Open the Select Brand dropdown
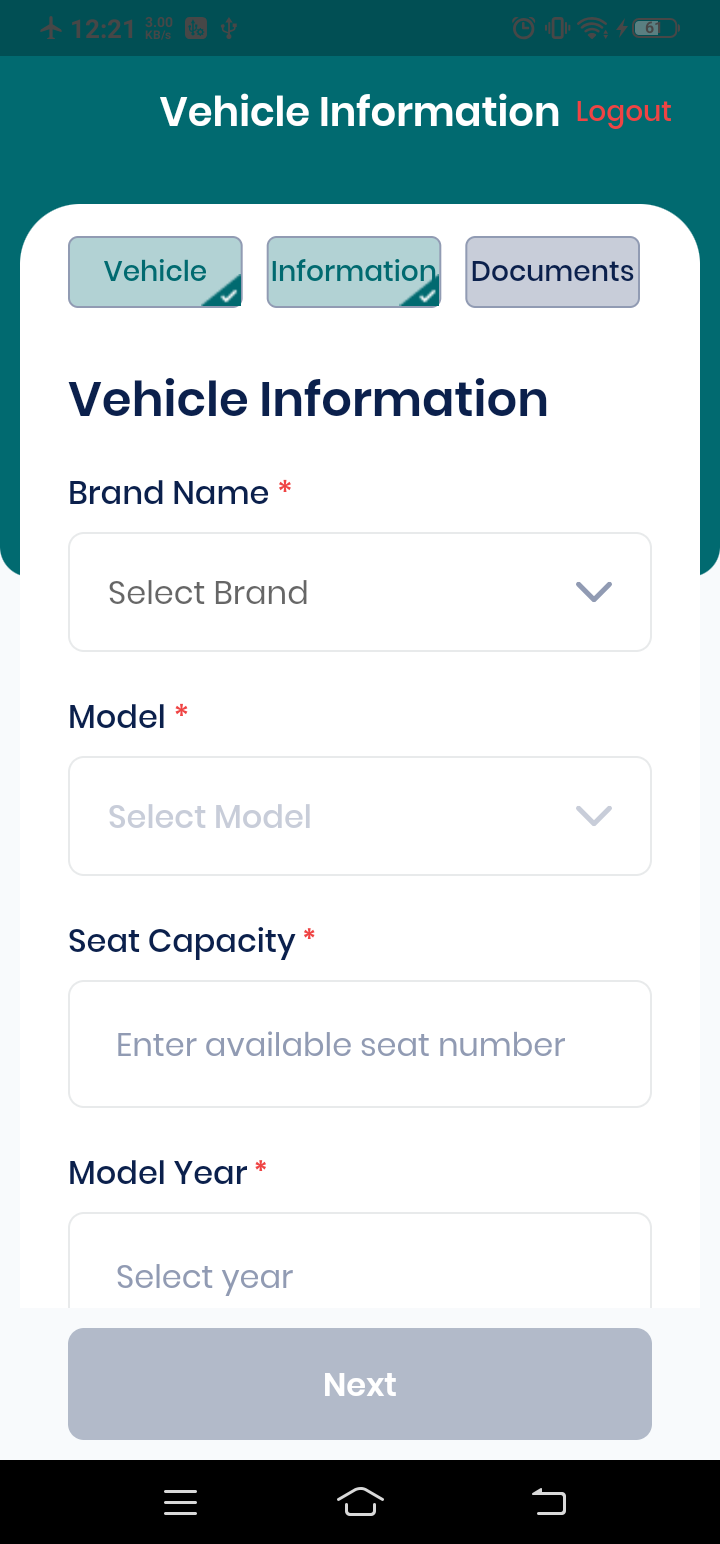This screenshot has width=720, height=1544. pos(360,592)
